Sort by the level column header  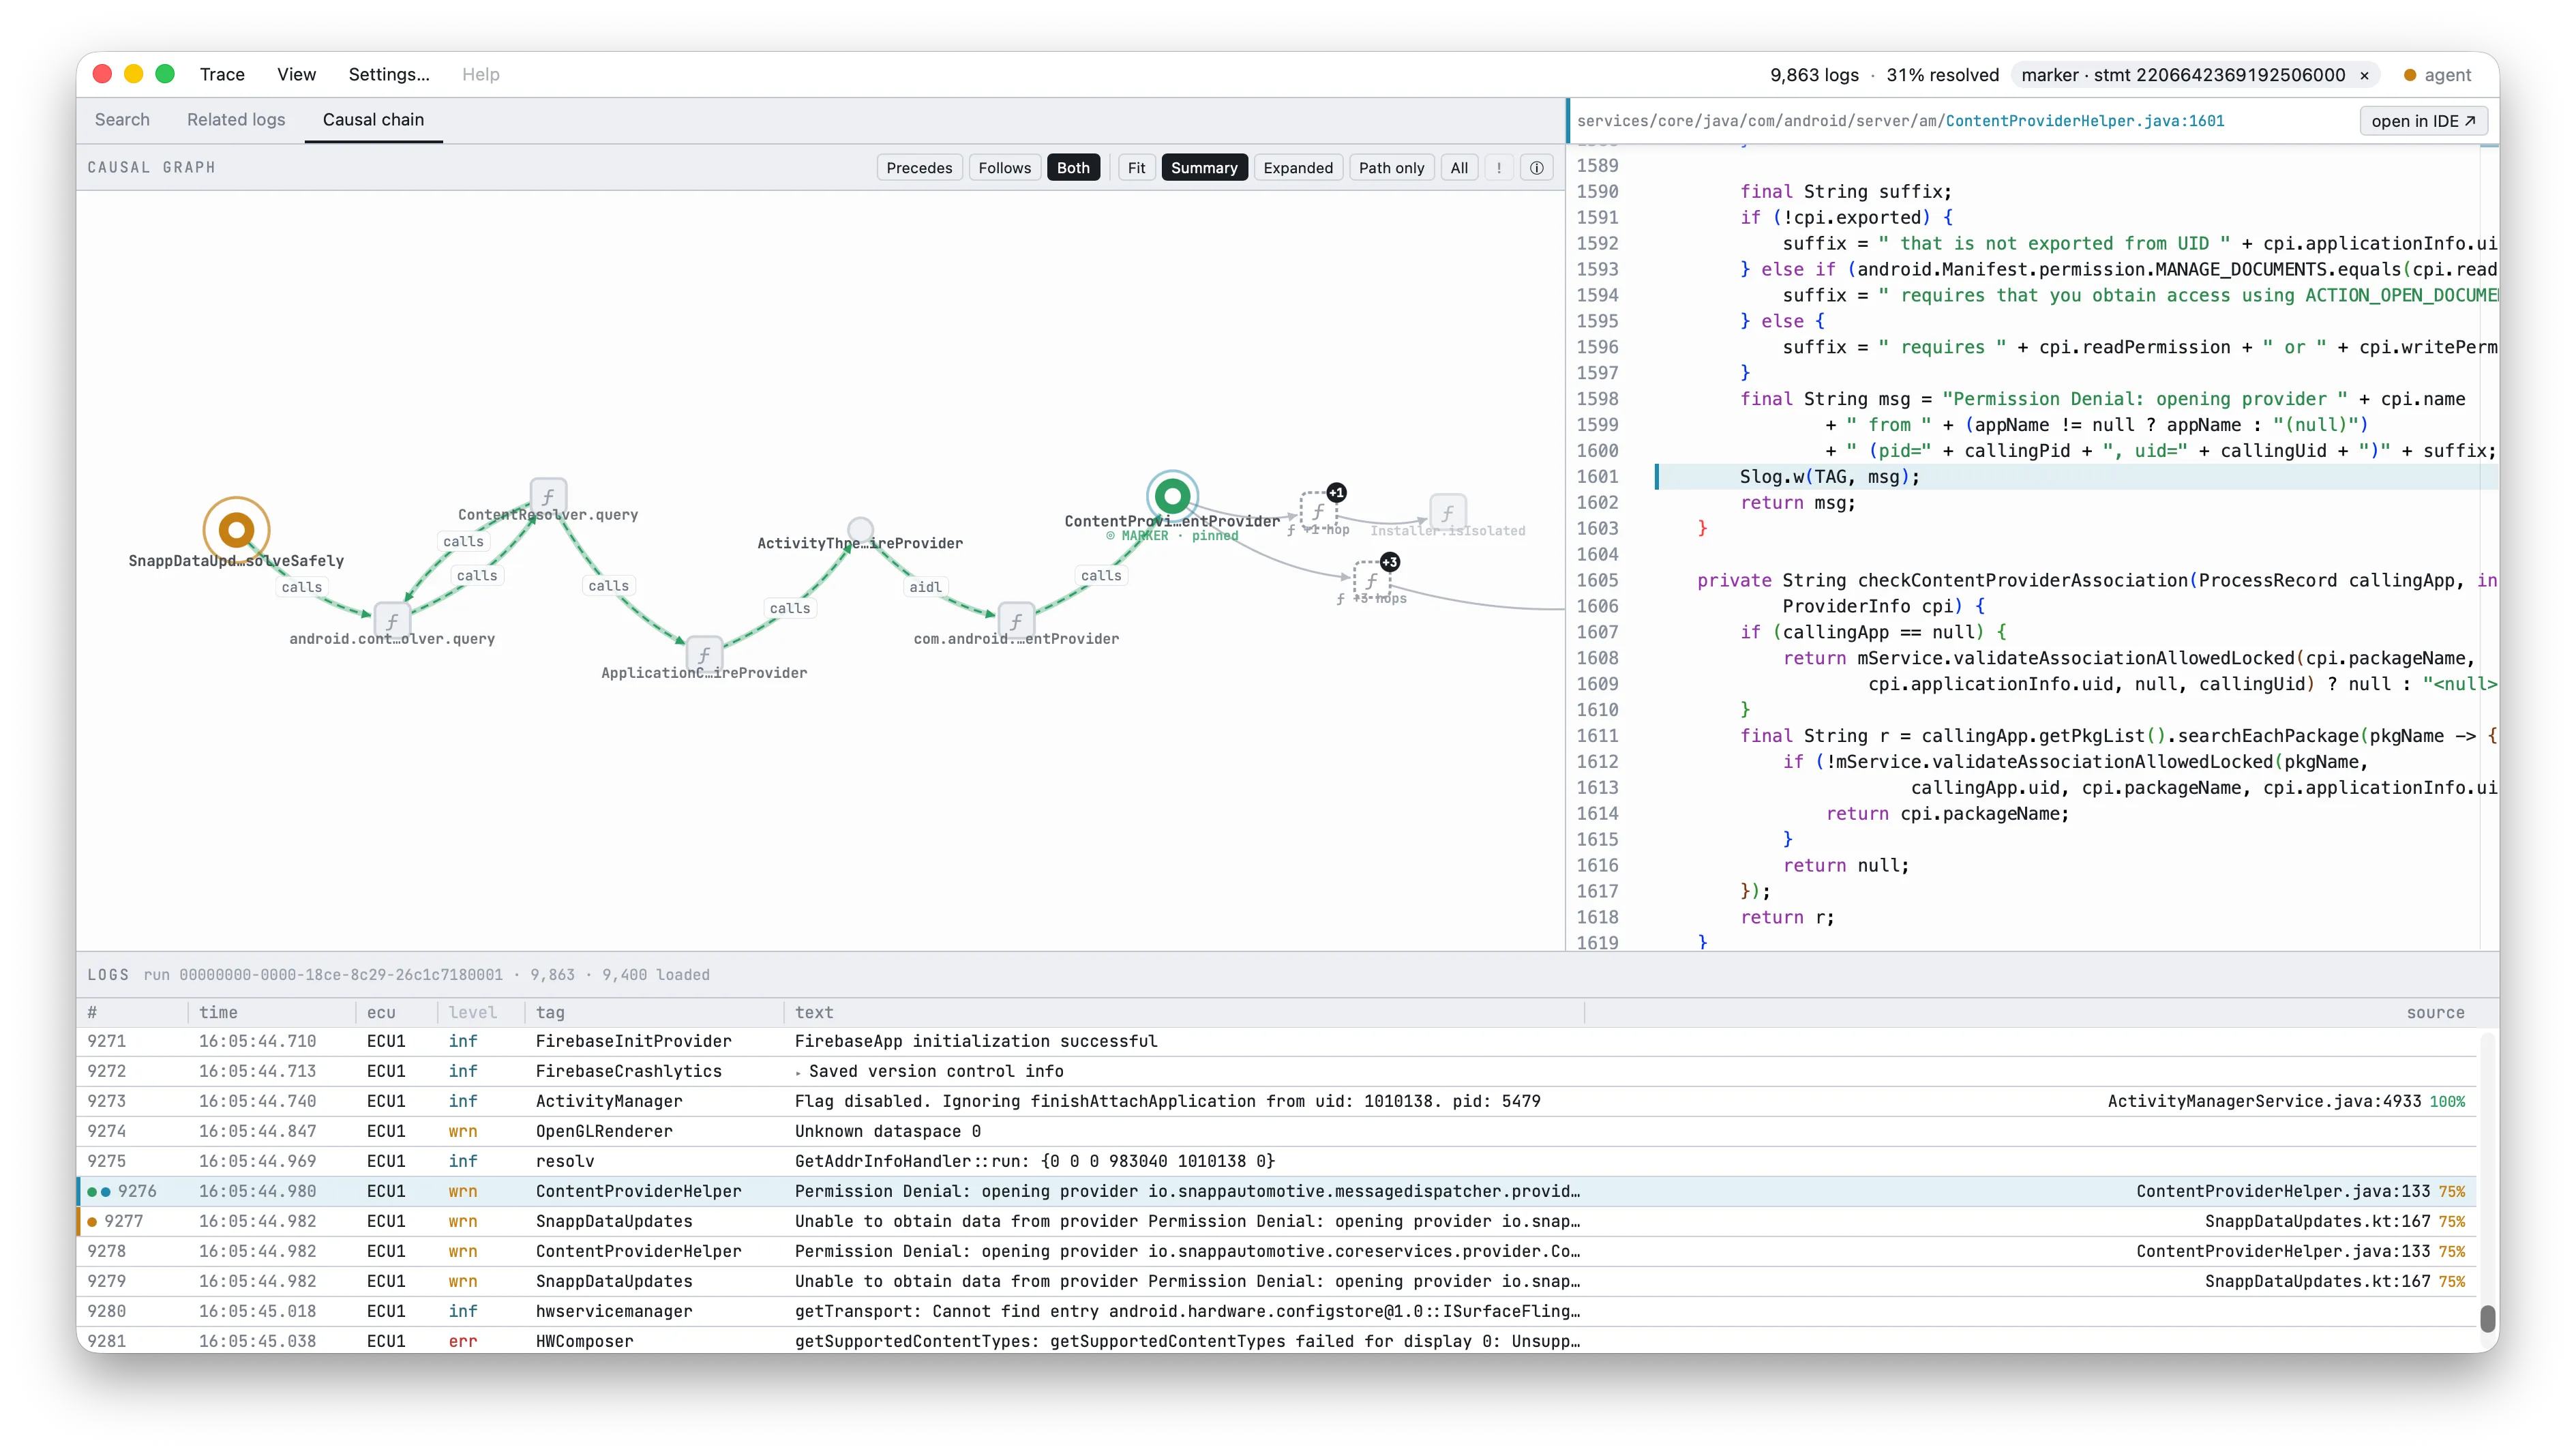click(x=472, y=1012)
